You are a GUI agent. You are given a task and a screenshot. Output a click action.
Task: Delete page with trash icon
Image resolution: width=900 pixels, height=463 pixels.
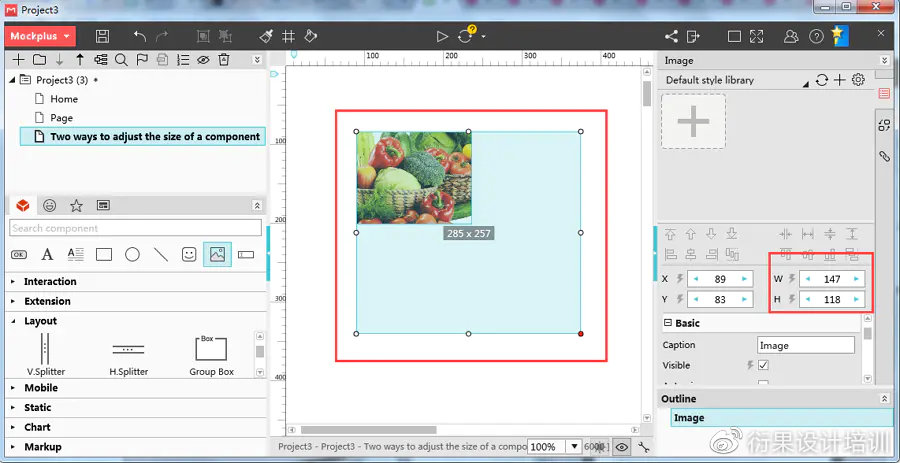coord(224,59)
